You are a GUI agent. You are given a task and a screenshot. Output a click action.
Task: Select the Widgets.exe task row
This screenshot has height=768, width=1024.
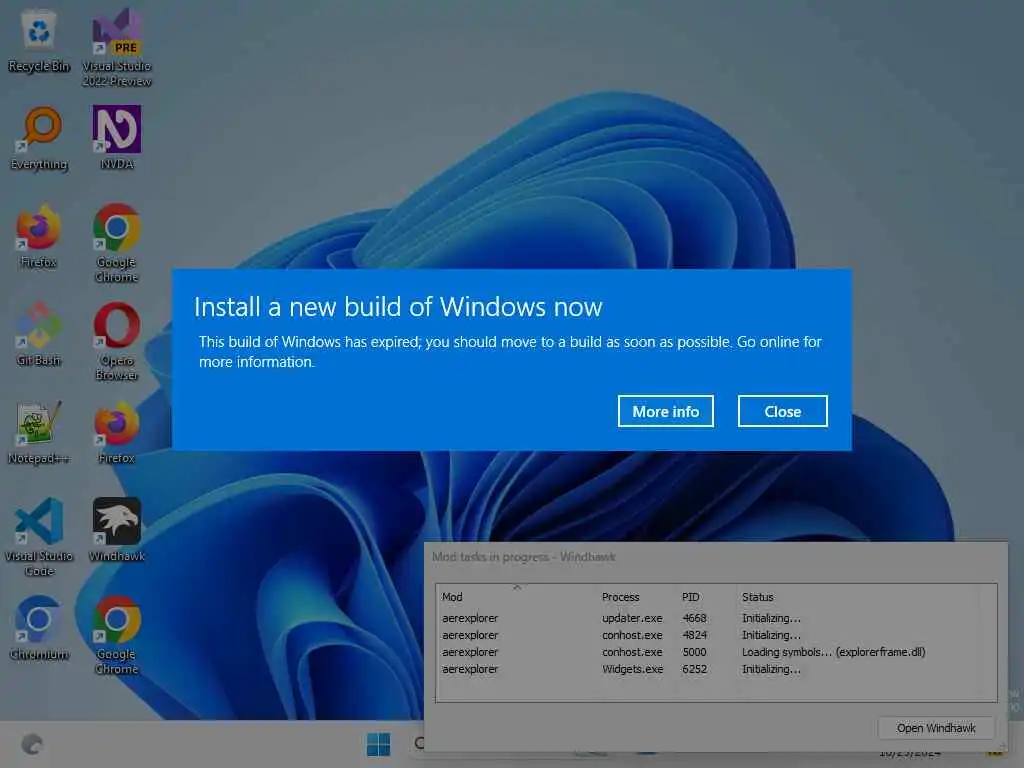(716, 669)
